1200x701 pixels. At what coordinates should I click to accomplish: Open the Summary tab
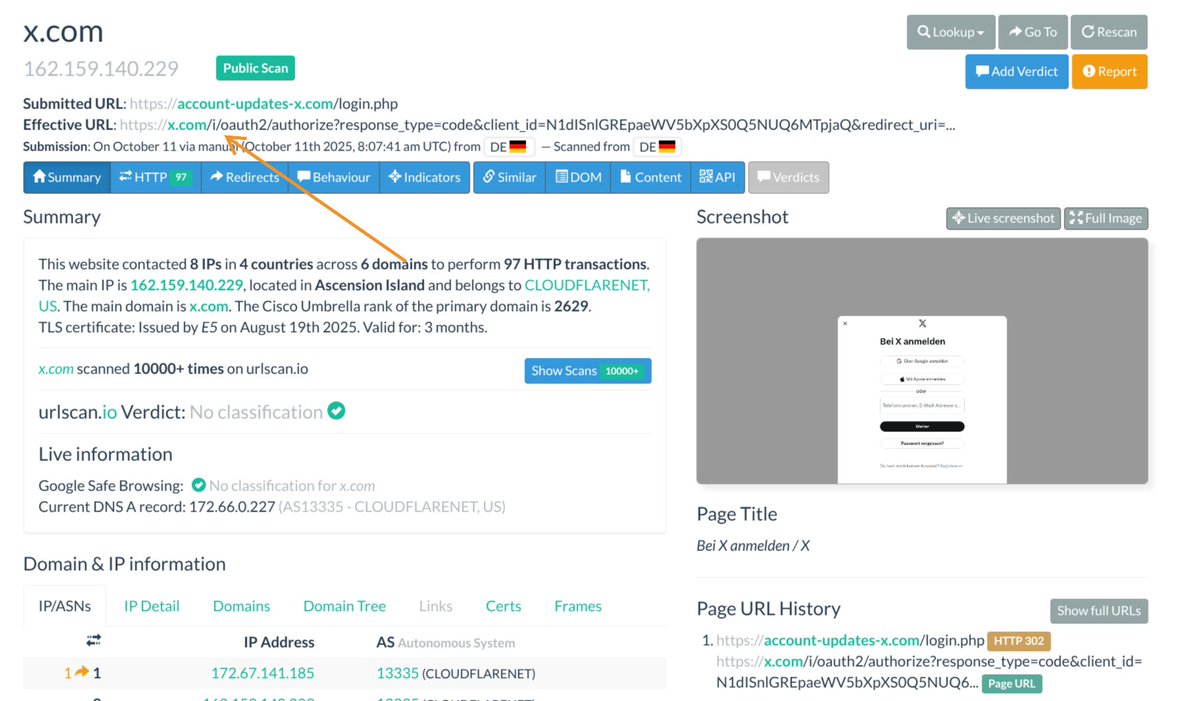tap(67, 177)
